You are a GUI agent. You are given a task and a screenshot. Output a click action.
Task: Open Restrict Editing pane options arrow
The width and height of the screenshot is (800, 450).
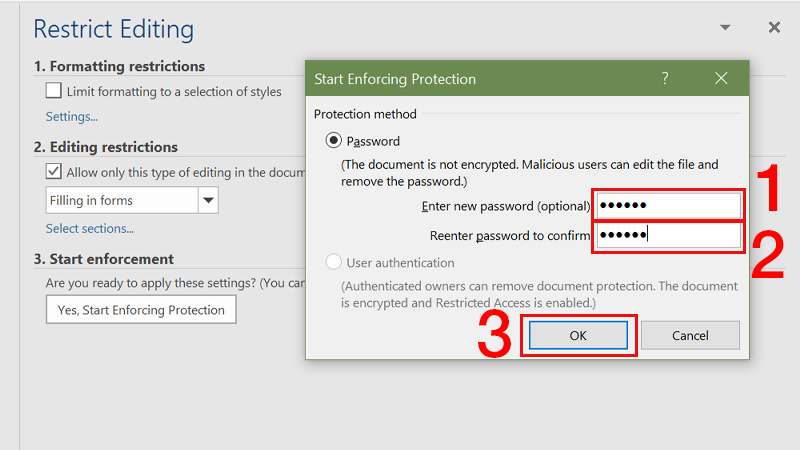pos(726,28)
